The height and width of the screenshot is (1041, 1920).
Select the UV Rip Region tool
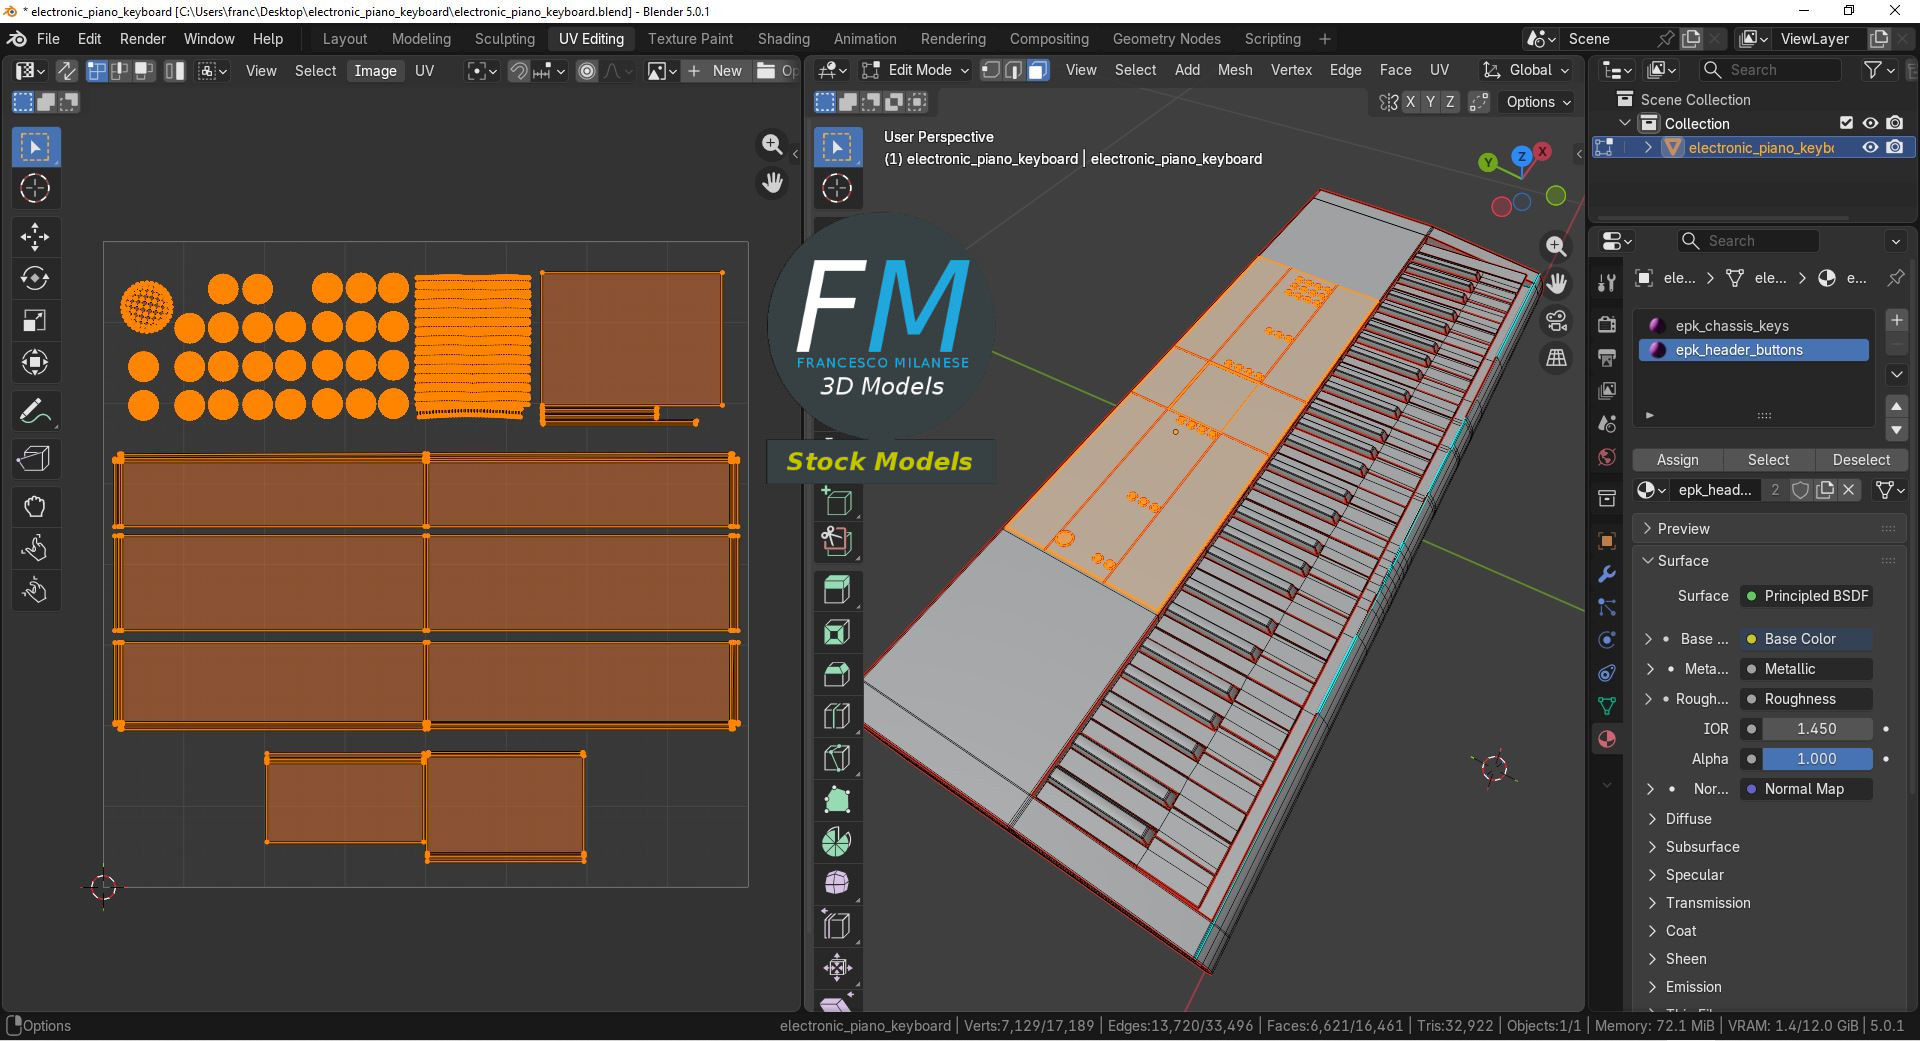click(x=35, y=459)
